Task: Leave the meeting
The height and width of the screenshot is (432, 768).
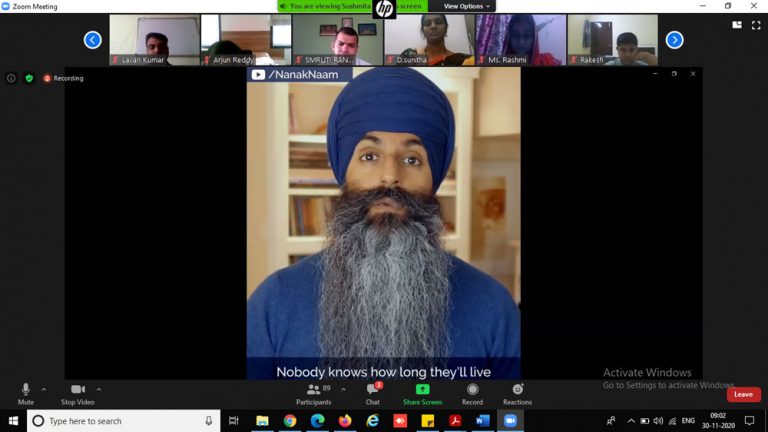Action: pos(744,394)
